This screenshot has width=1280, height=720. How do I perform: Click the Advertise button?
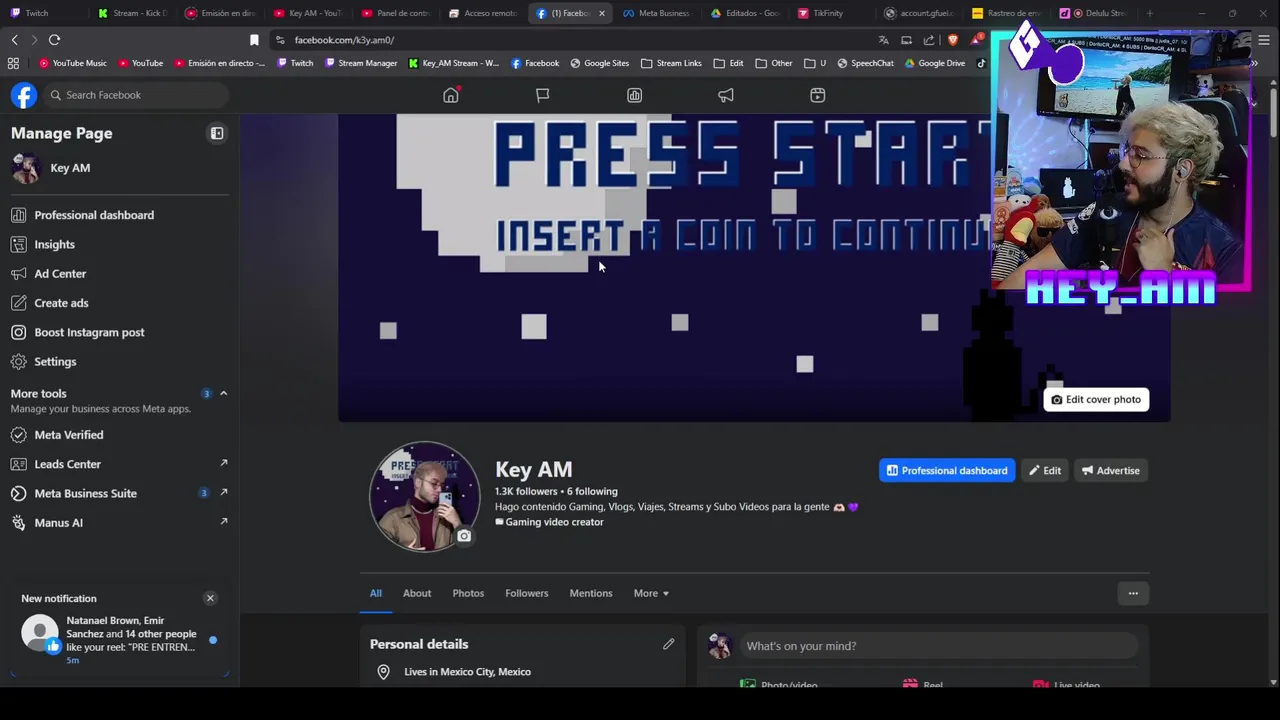tap(1110, 470)
